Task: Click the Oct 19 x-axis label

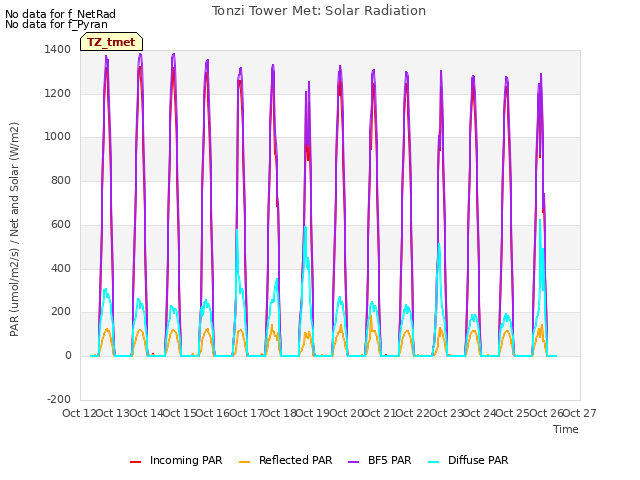Action: click(312, 413)
